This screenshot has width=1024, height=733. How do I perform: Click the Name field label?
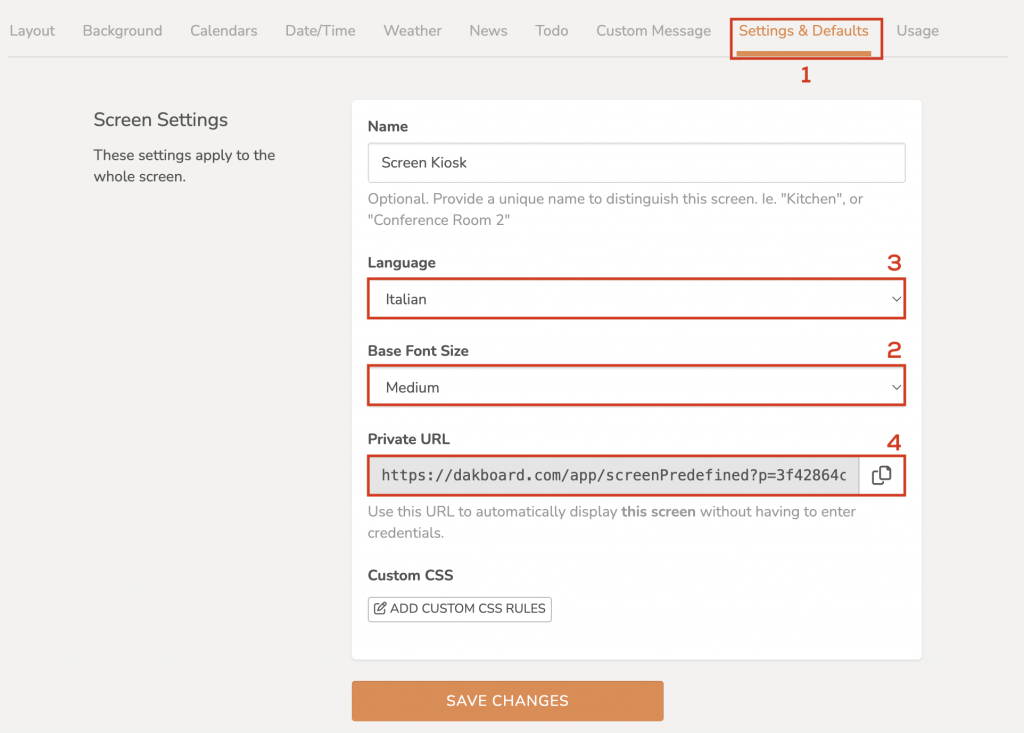pos(387,127)
